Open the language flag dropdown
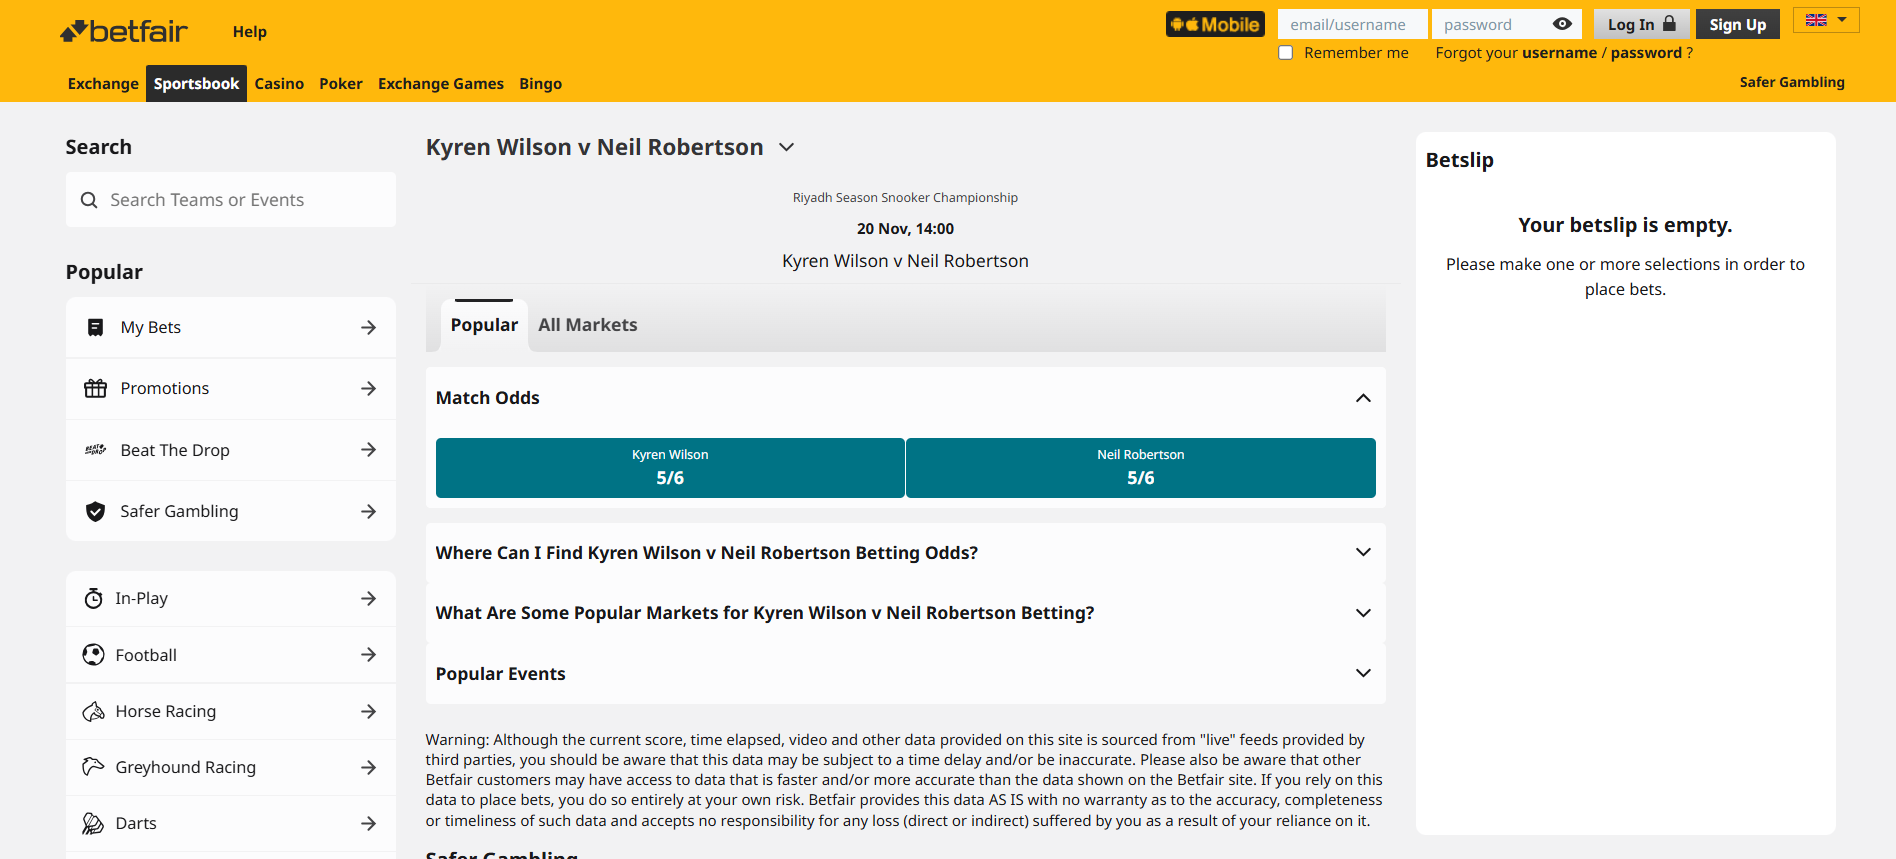The image size is (1896, 859). tap(1826, 20)
